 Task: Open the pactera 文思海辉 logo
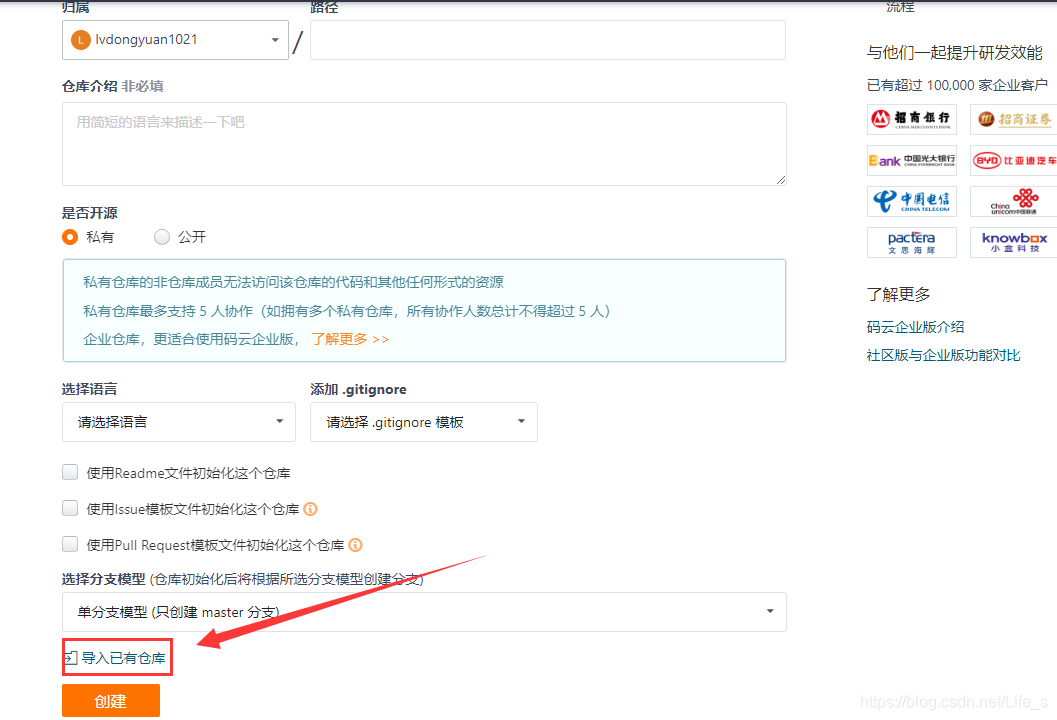tap(911, 242)
